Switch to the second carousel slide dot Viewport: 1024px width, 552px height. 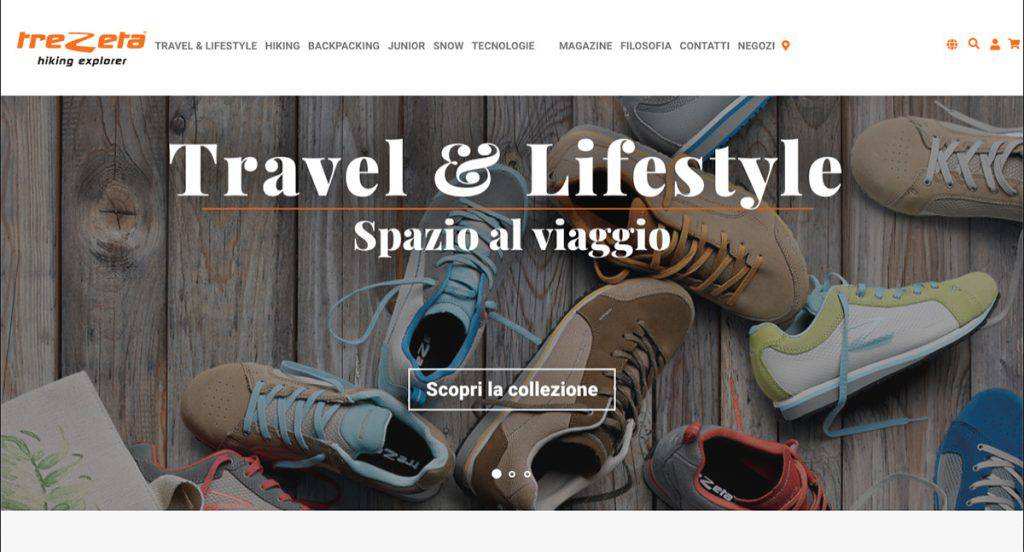[x=512, y=474]
